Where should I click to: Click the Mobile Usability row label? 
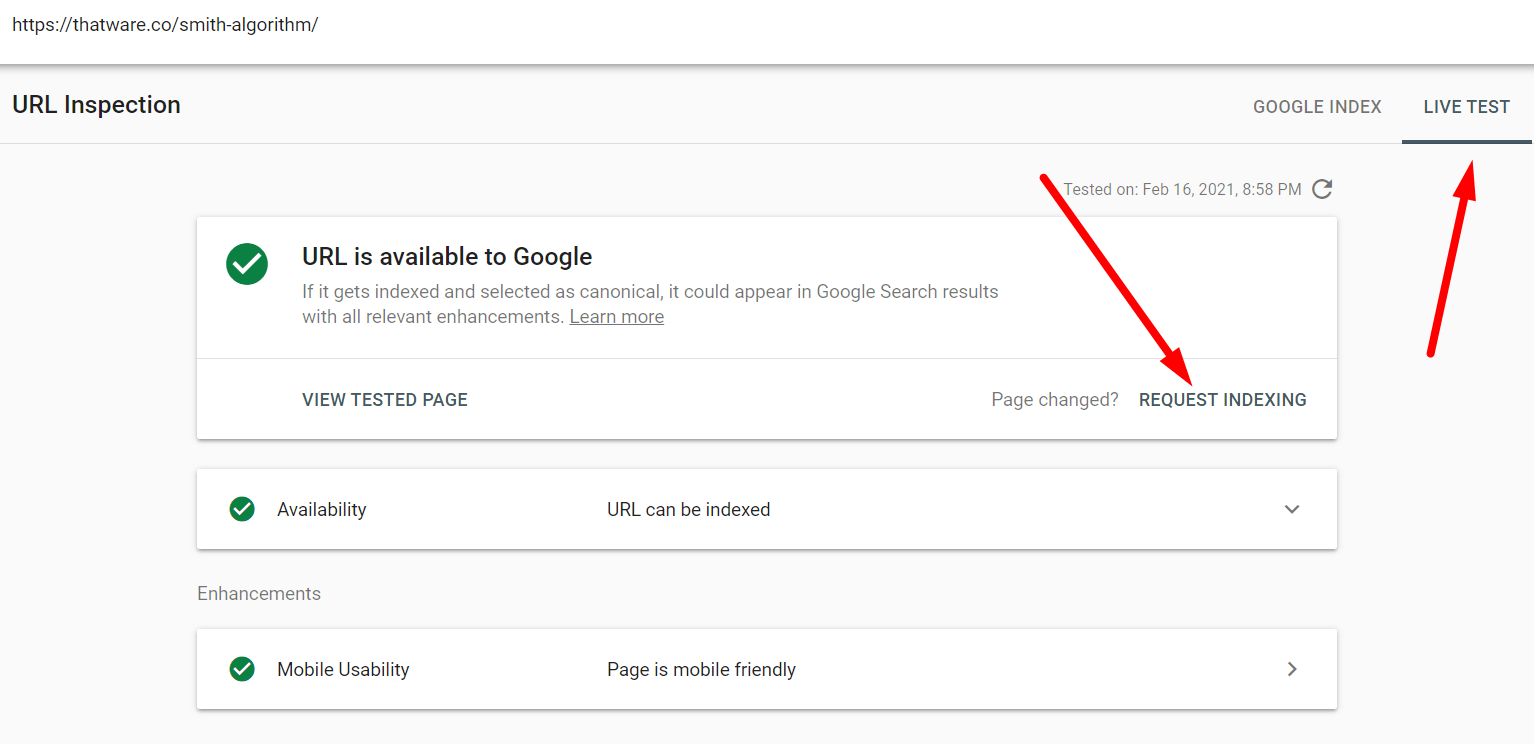tap(343, 670)
